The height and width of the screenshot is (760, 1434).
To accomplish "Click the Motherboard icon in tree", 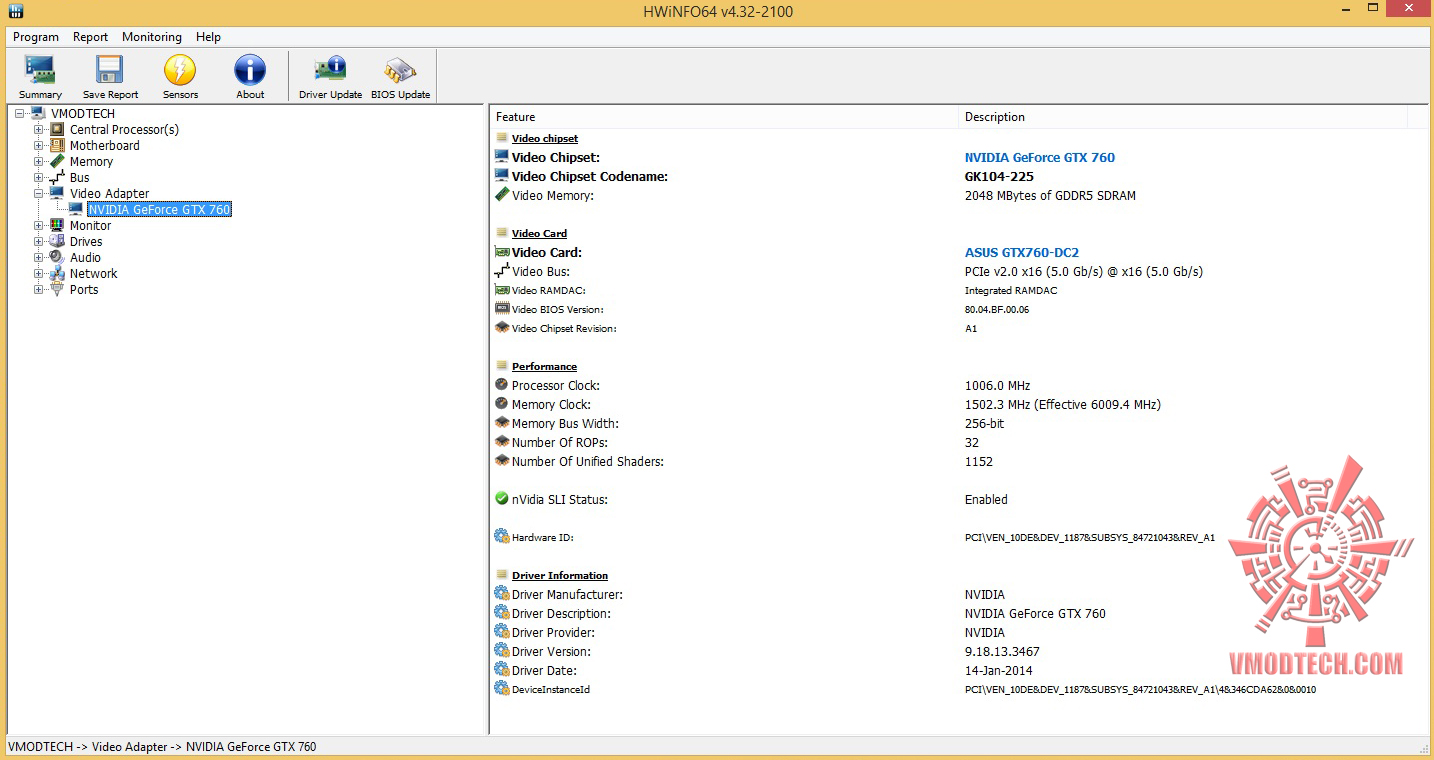I will point(57,145).
